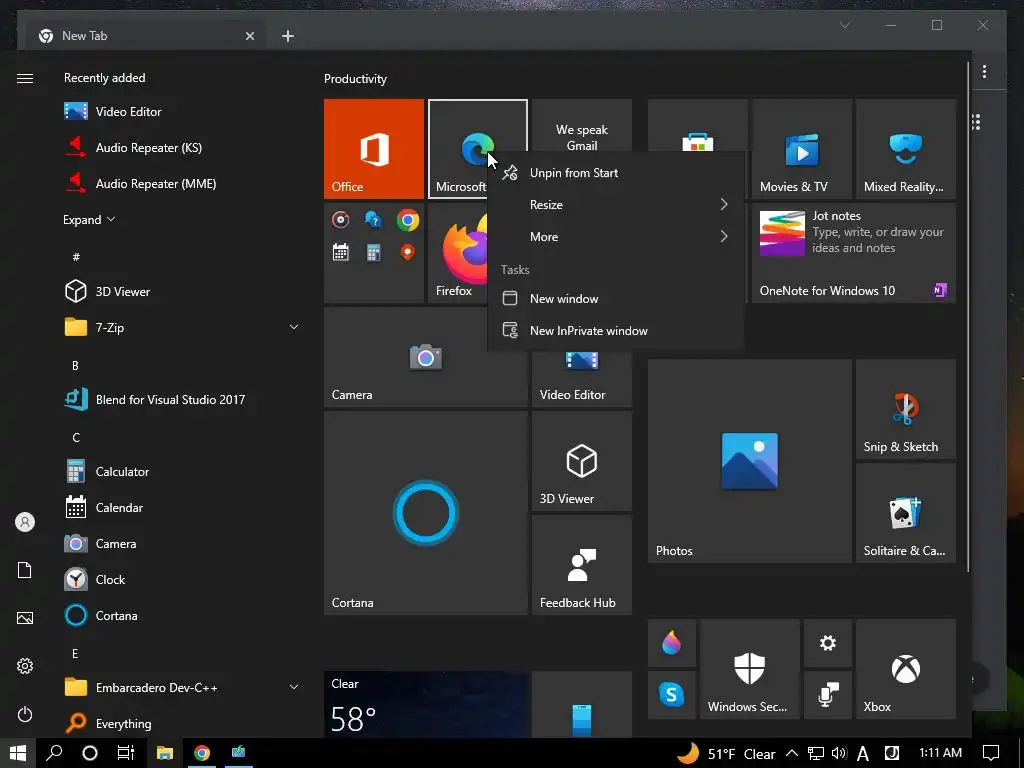The image size is (1024, 768).
Task: Open Settings from the Start sidebar
Action: 25,666
